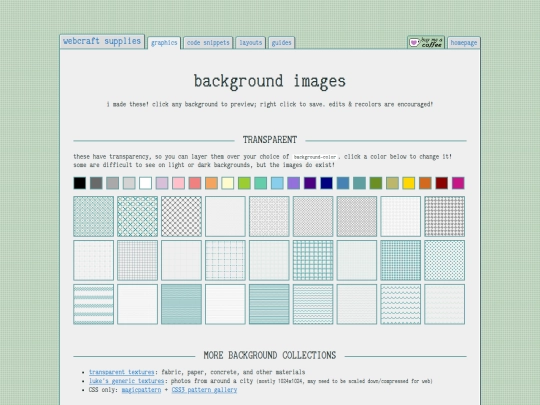Visit the magicpattern link
Image resolution: width=540 pixels, height=405 pixels.
[141, 390]
